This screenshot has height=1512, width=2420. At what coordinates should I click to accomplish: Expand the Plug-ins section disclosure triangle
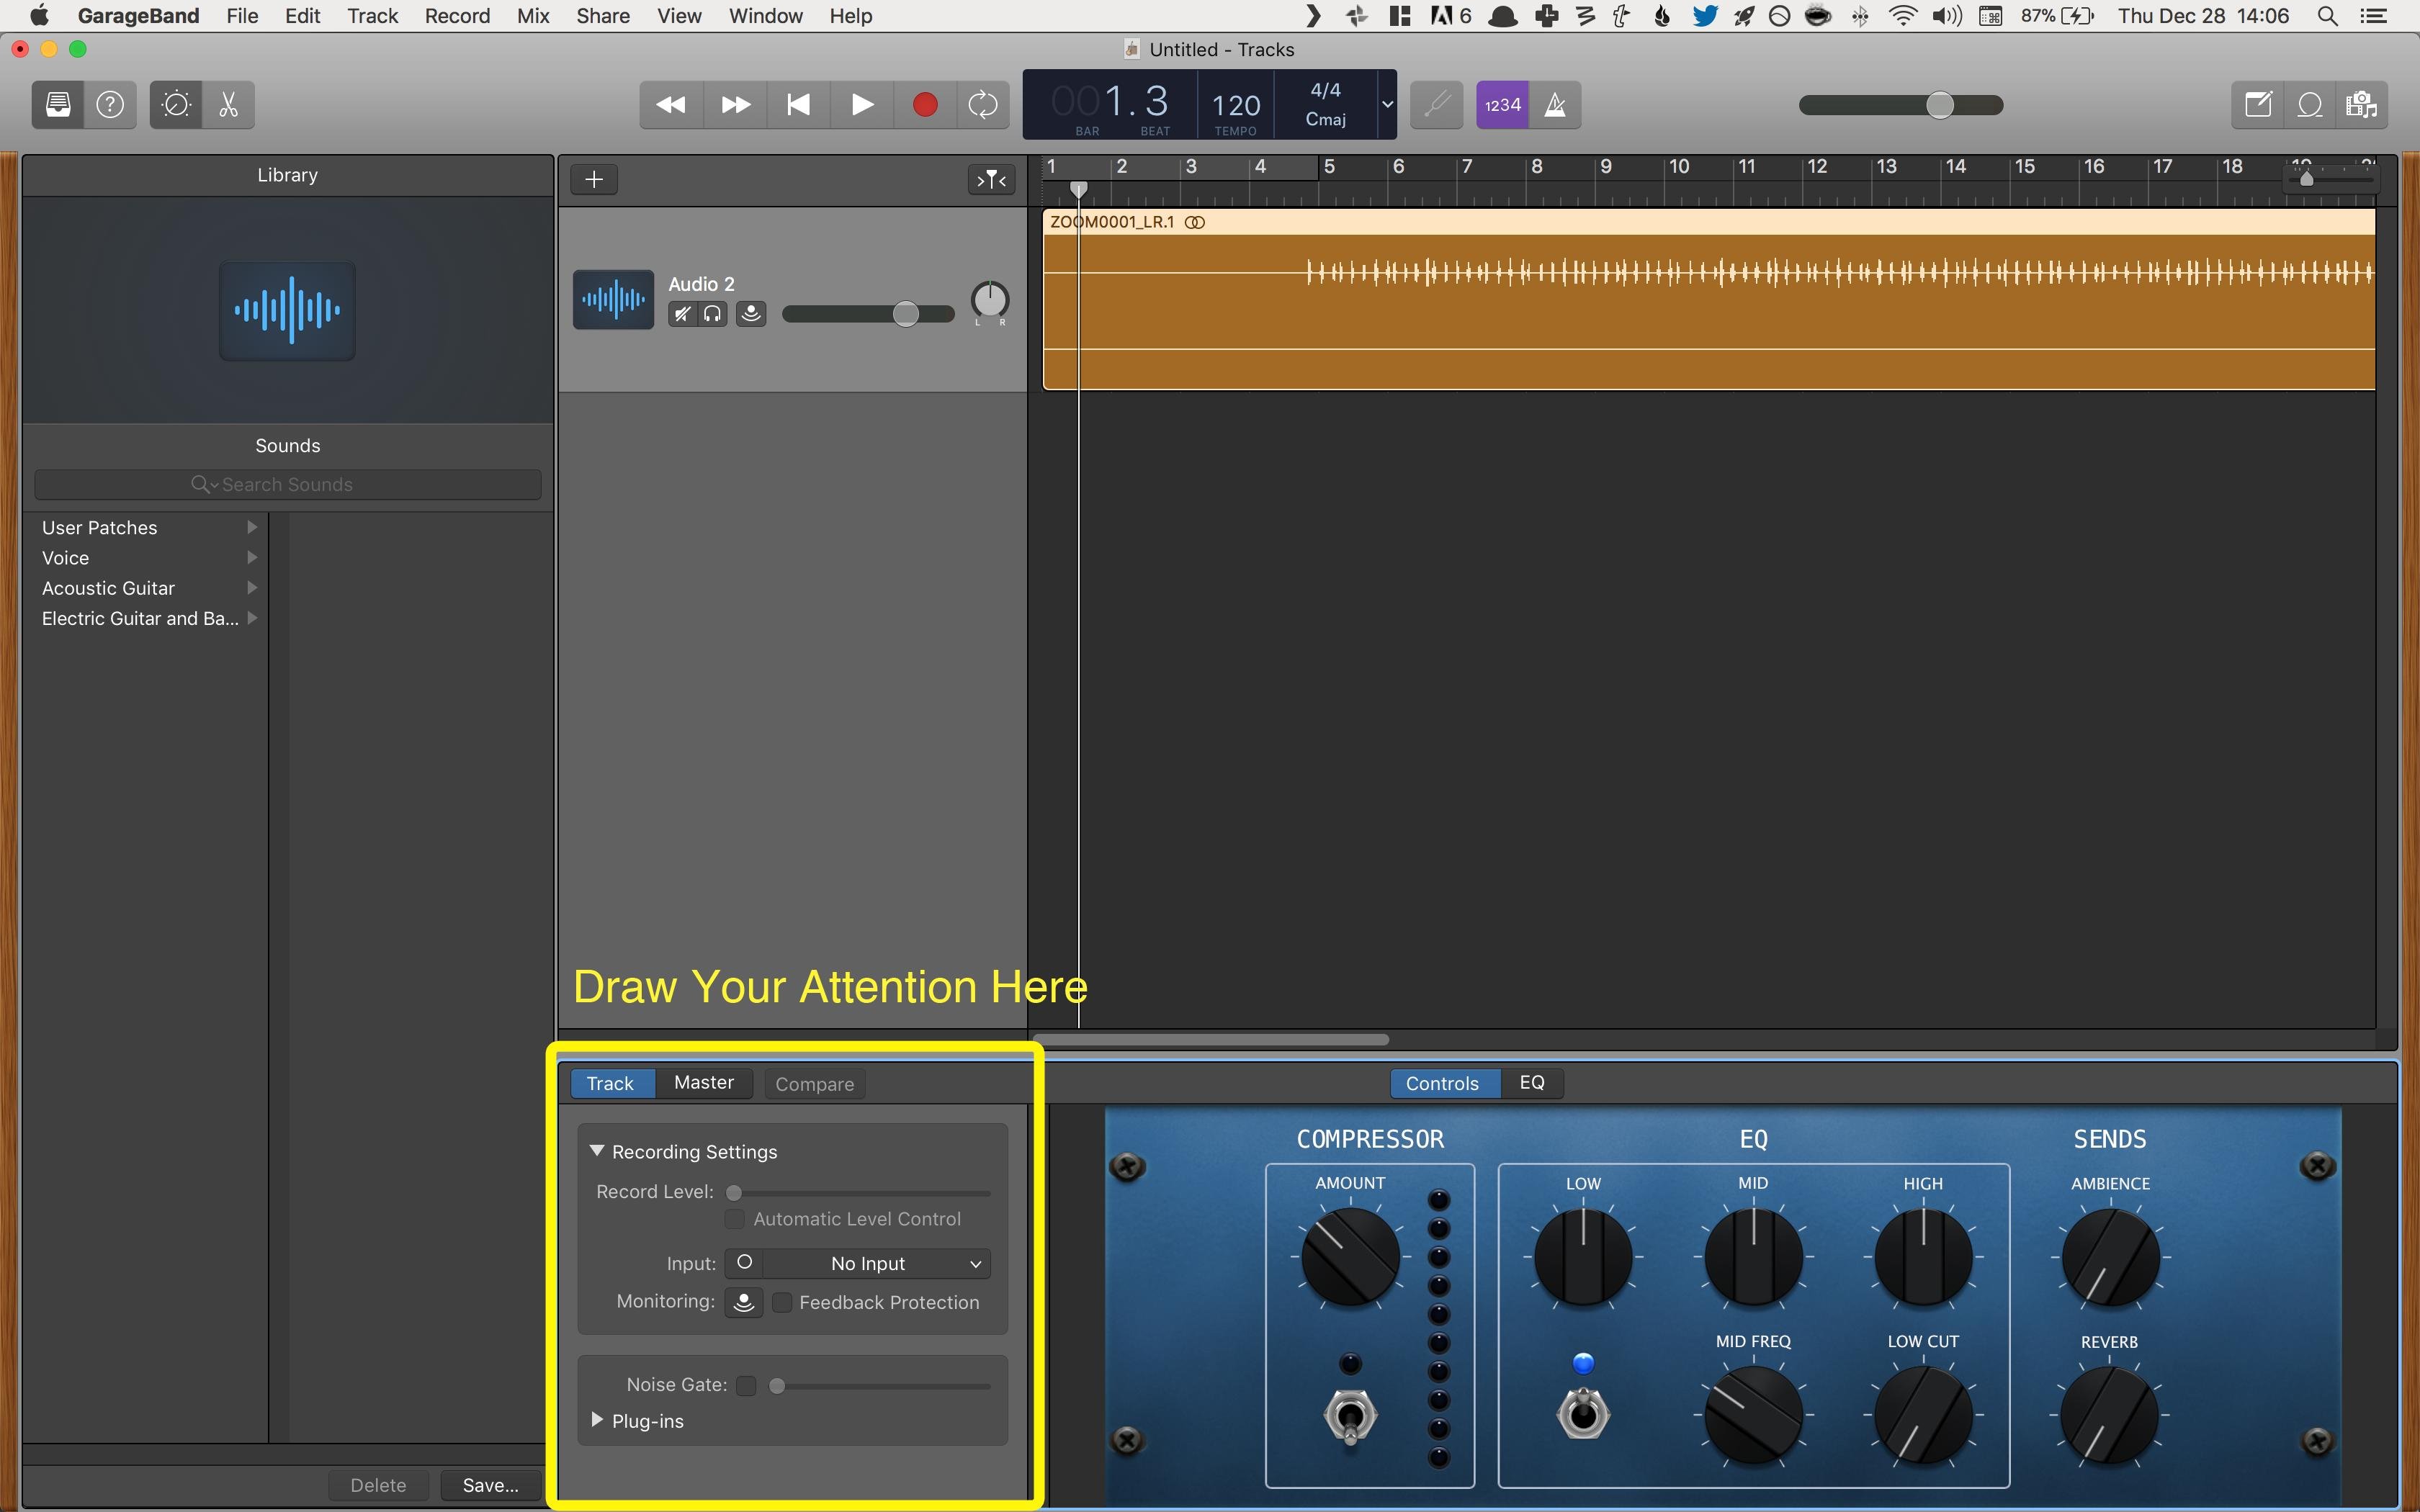pyautogui.click(x=598, y=1420)
